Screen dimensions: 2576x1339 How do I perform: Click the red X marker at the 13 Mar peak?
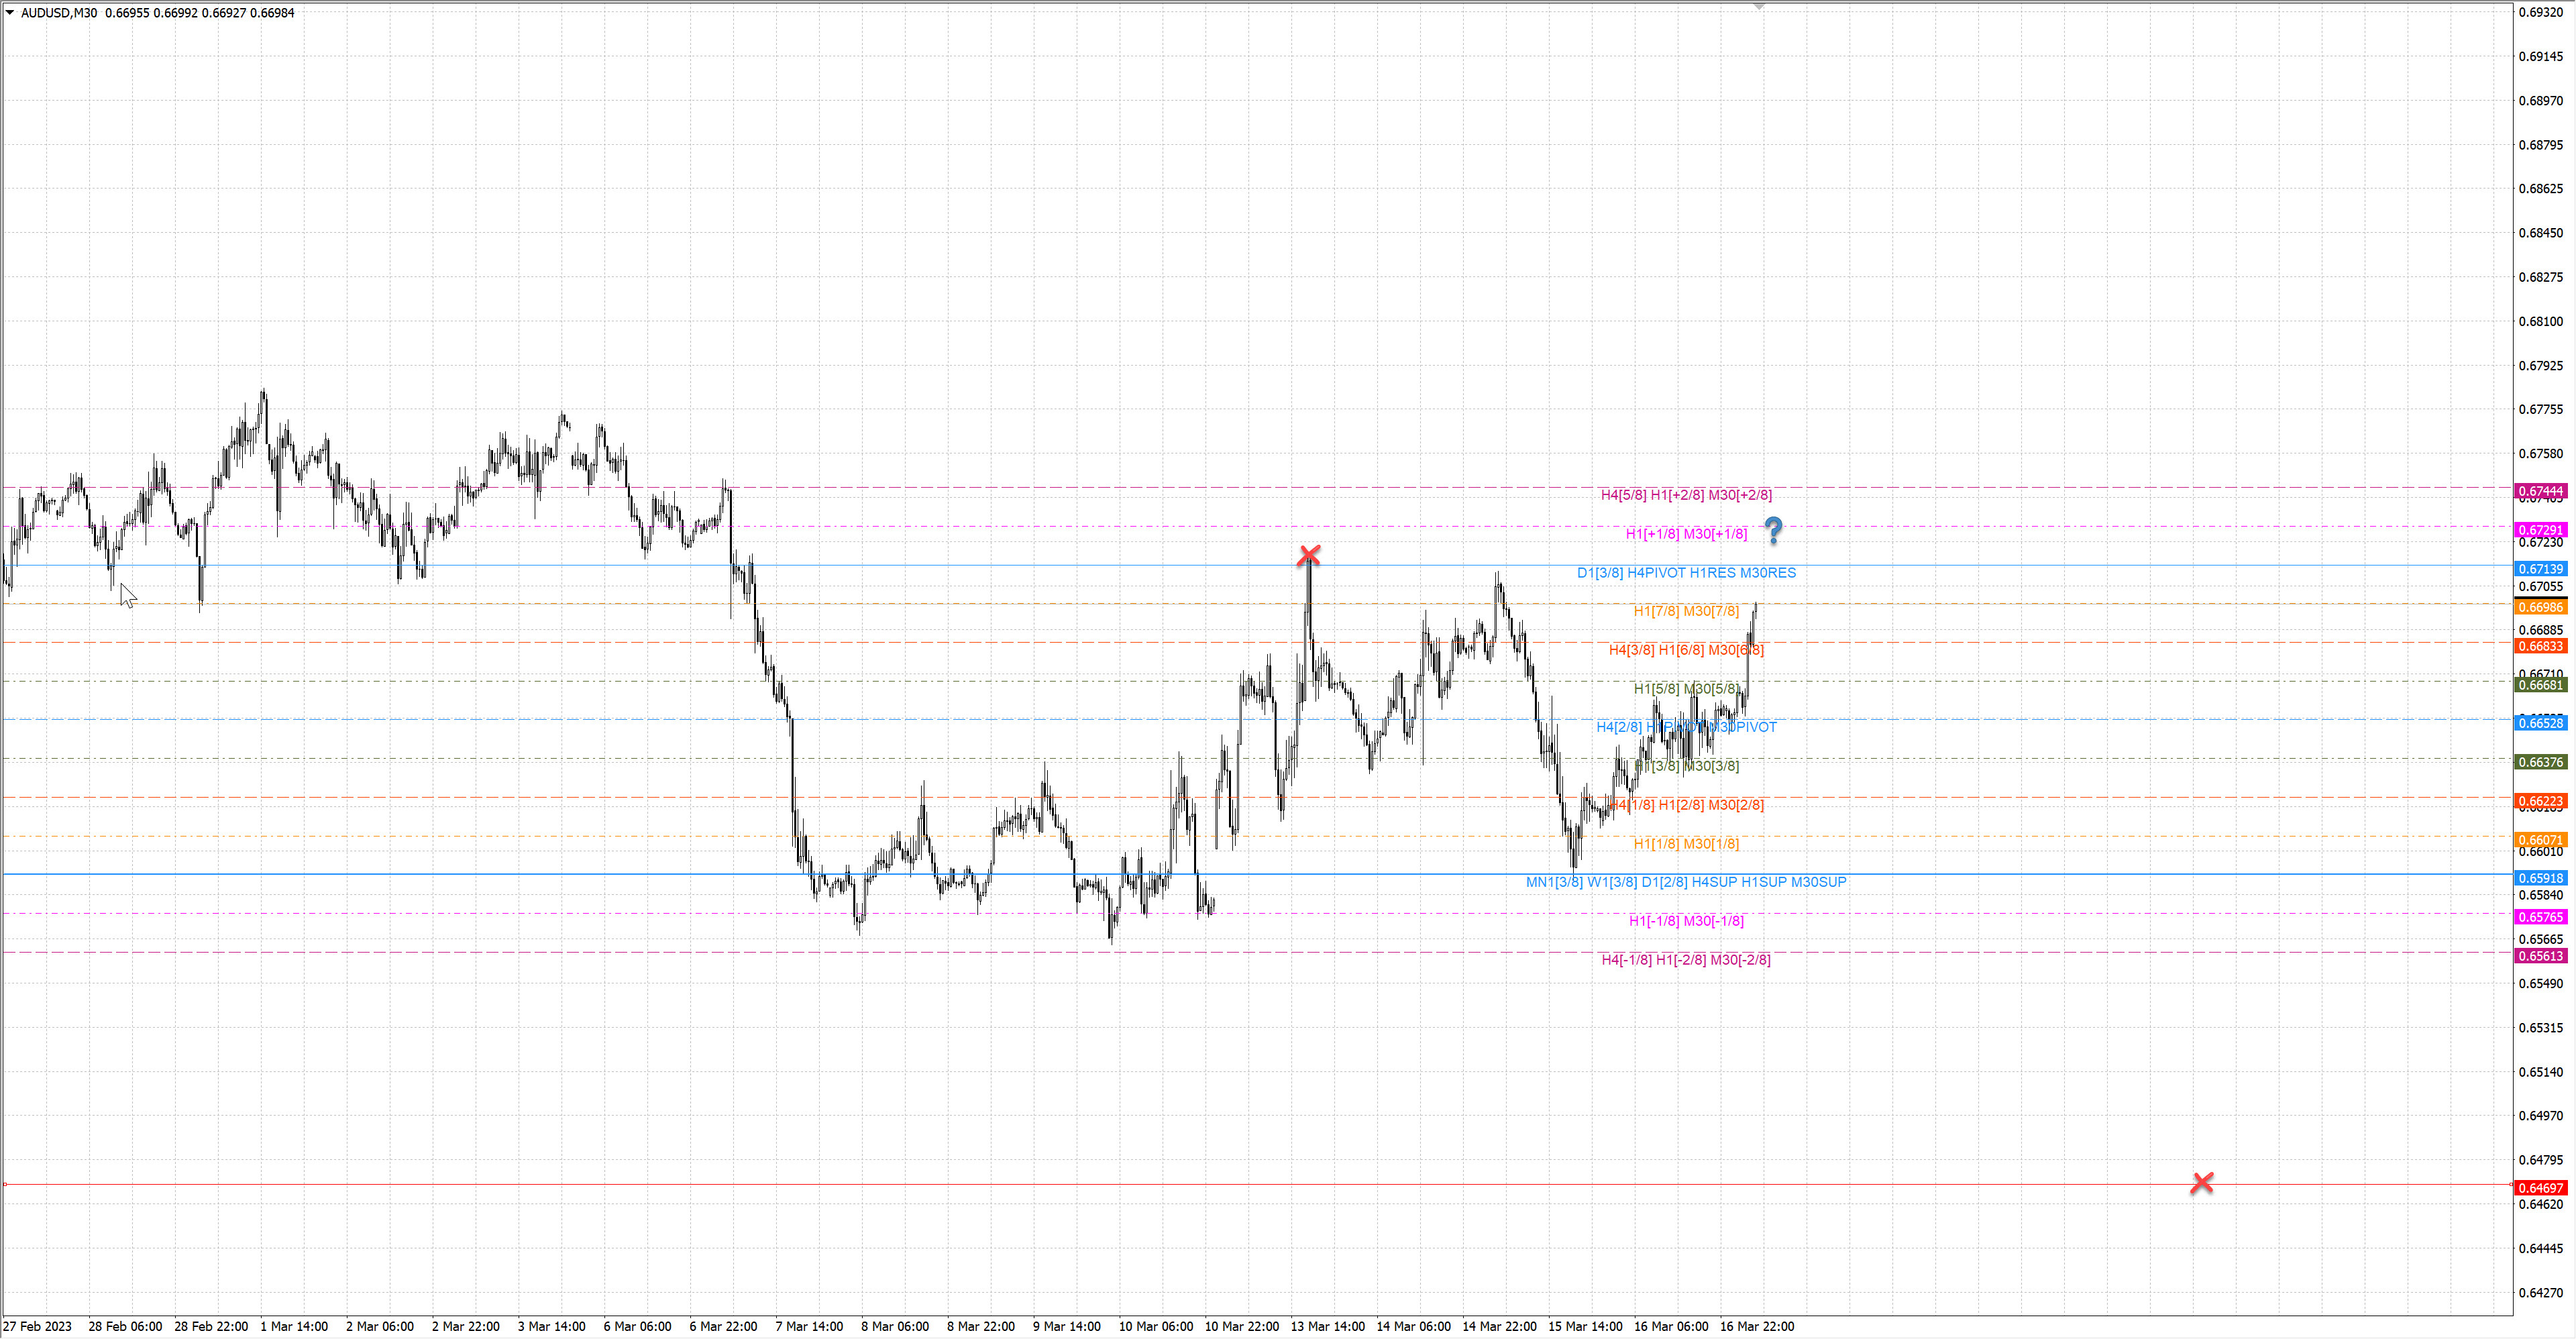pyautogui.click(x=1308, y=555)
